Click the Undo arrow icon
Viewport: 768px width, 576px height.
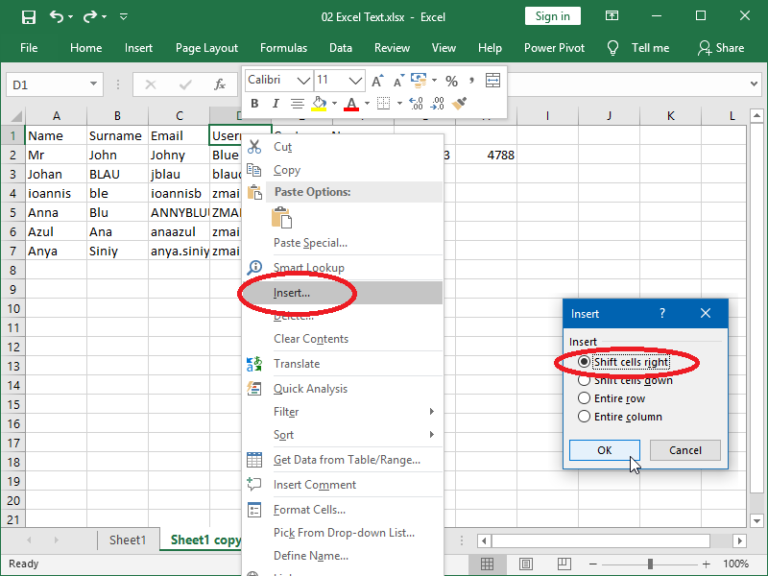tap(56, 17)
